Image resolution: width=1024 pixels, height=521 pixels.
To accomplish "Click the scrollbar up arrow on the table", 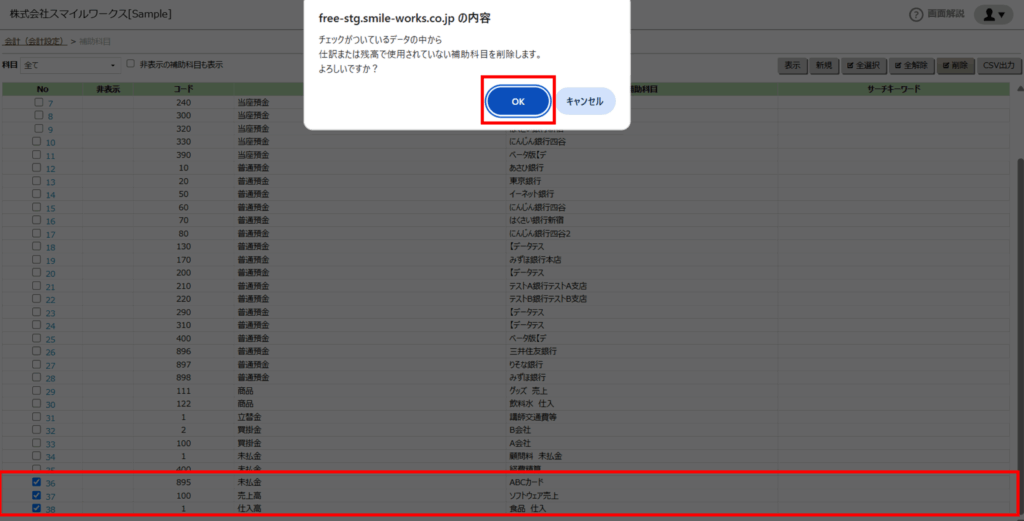I will click(1018, 88).
